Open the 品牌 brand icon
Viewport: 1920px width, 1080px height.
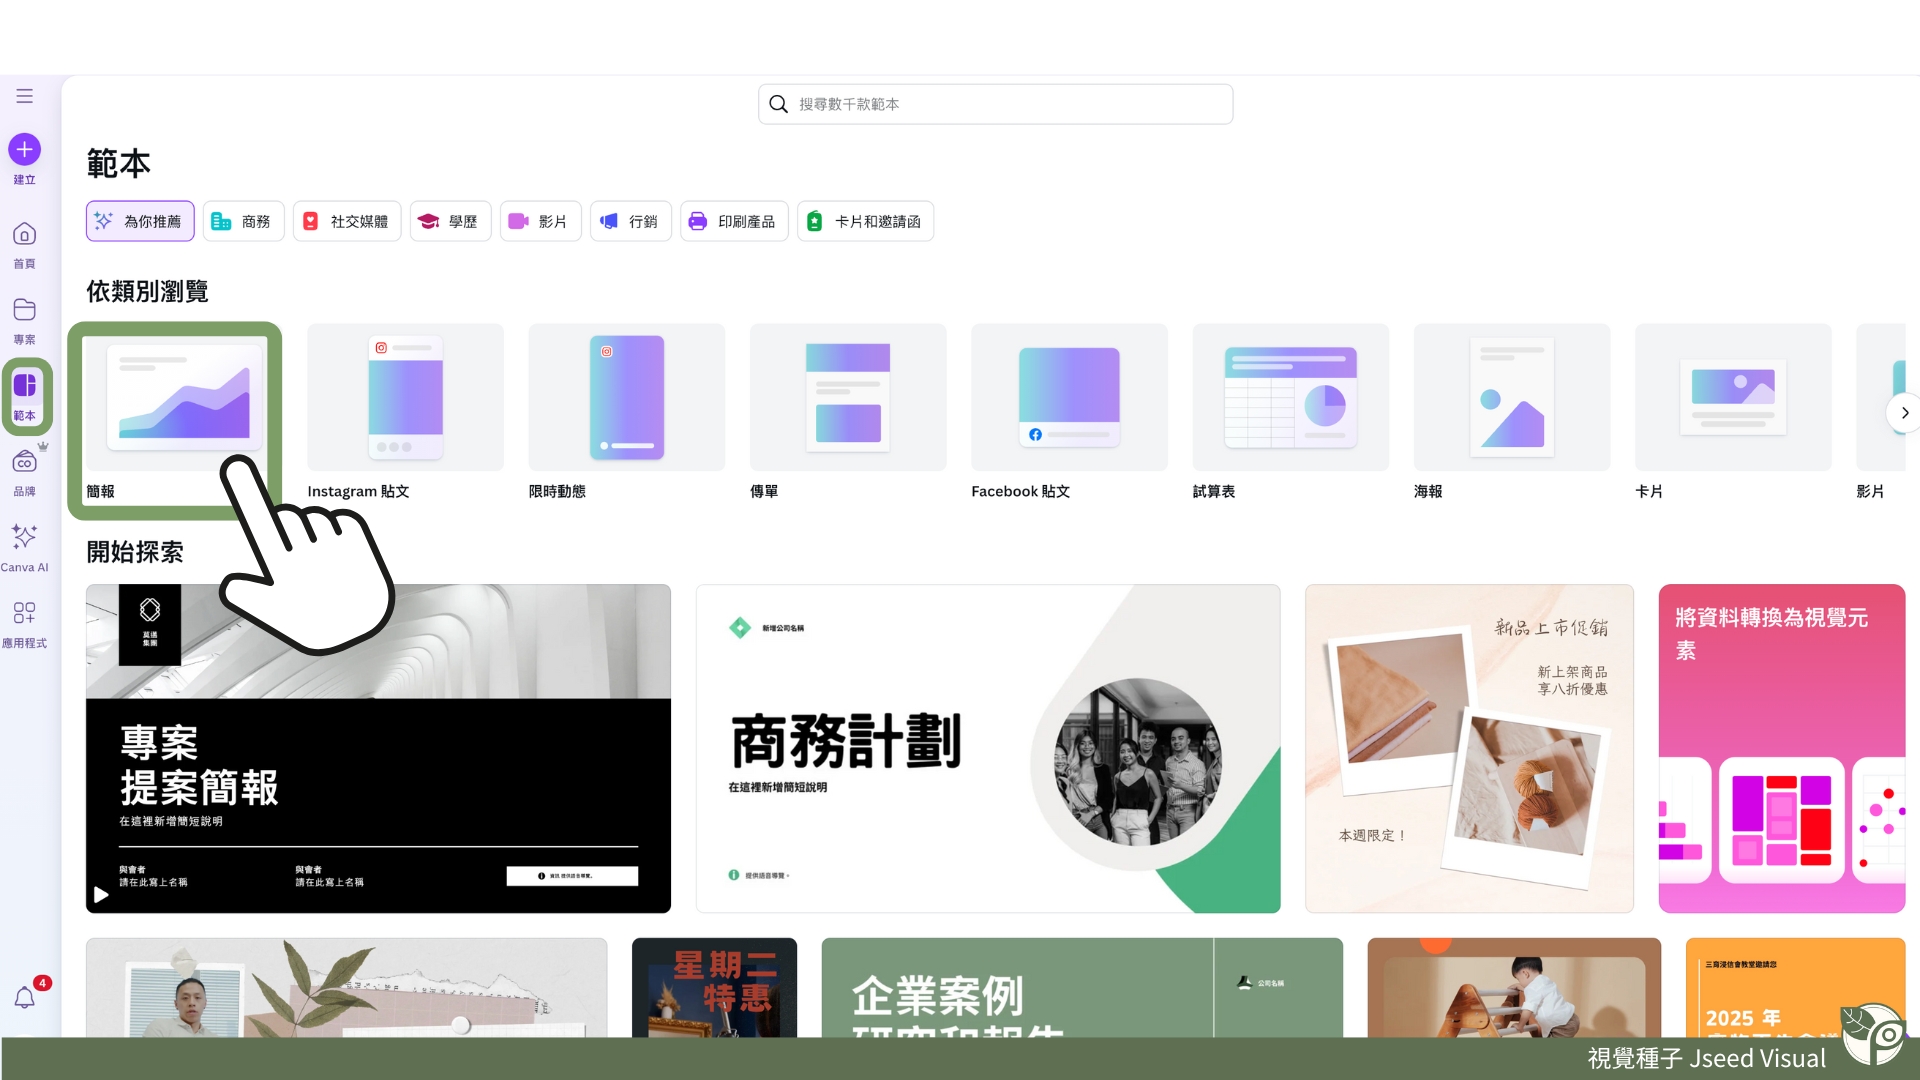pos(24,463)
